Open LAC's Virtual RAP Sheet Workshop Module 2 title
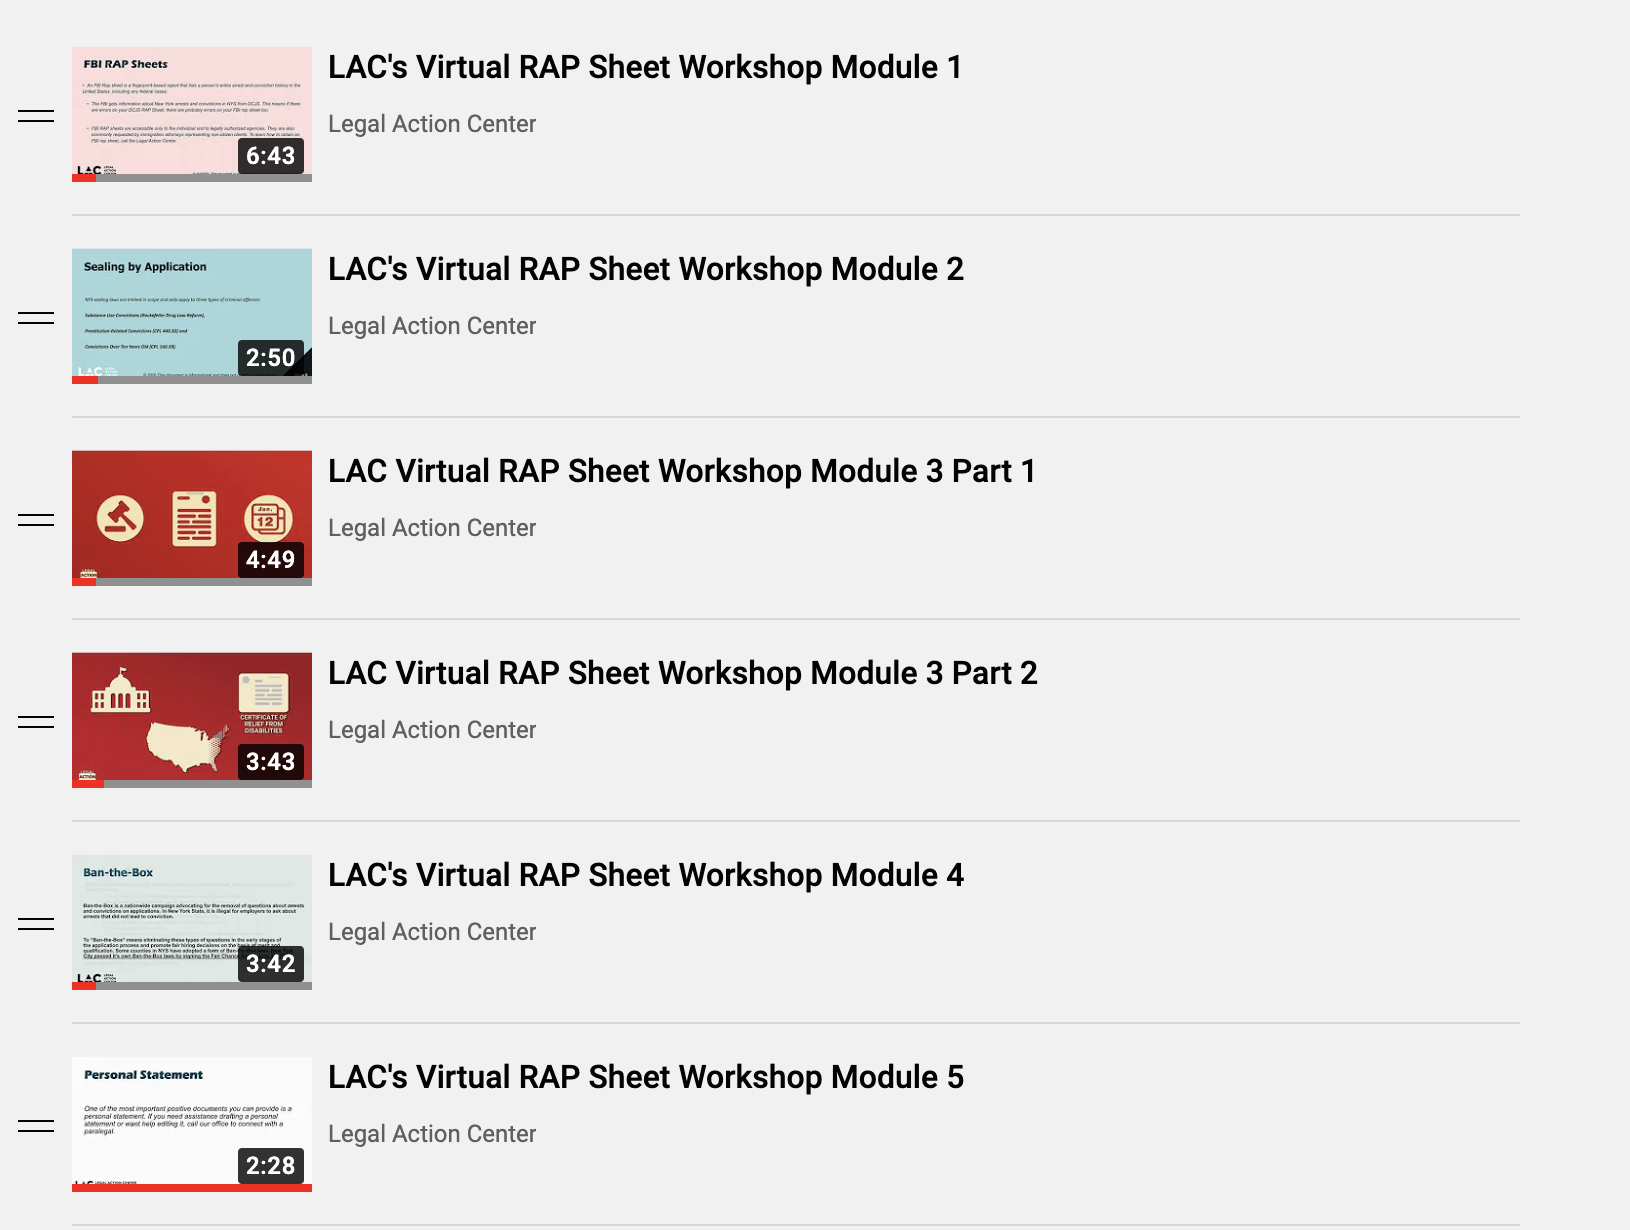The width and height of the screenshot is (1630, 1230). (x=645, y=269)
